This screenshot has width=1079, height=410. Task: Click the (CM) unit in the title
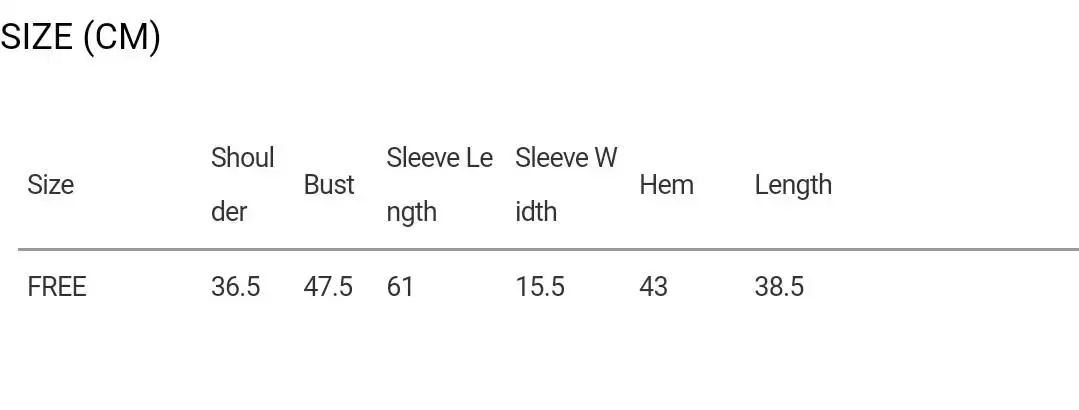tap(121, 38)
